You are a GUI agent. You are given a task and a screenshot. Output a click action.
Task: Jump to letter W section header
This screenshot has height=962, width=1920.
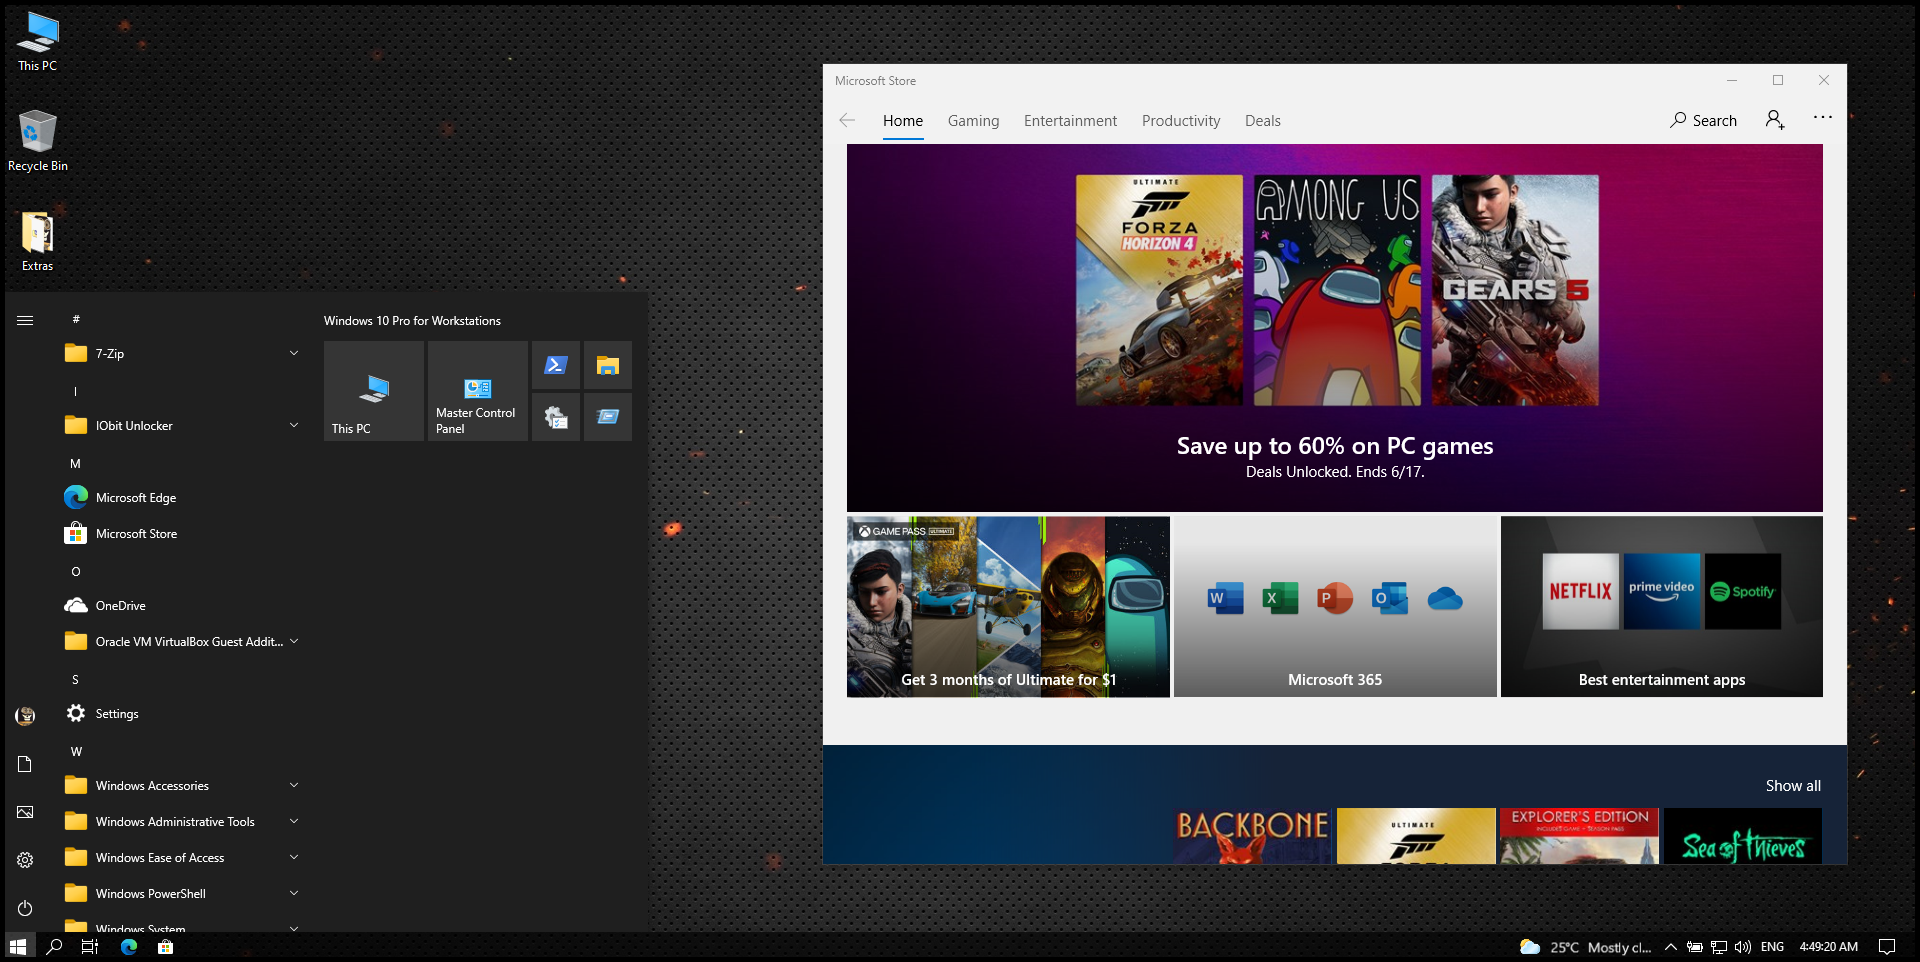point(76,752)
